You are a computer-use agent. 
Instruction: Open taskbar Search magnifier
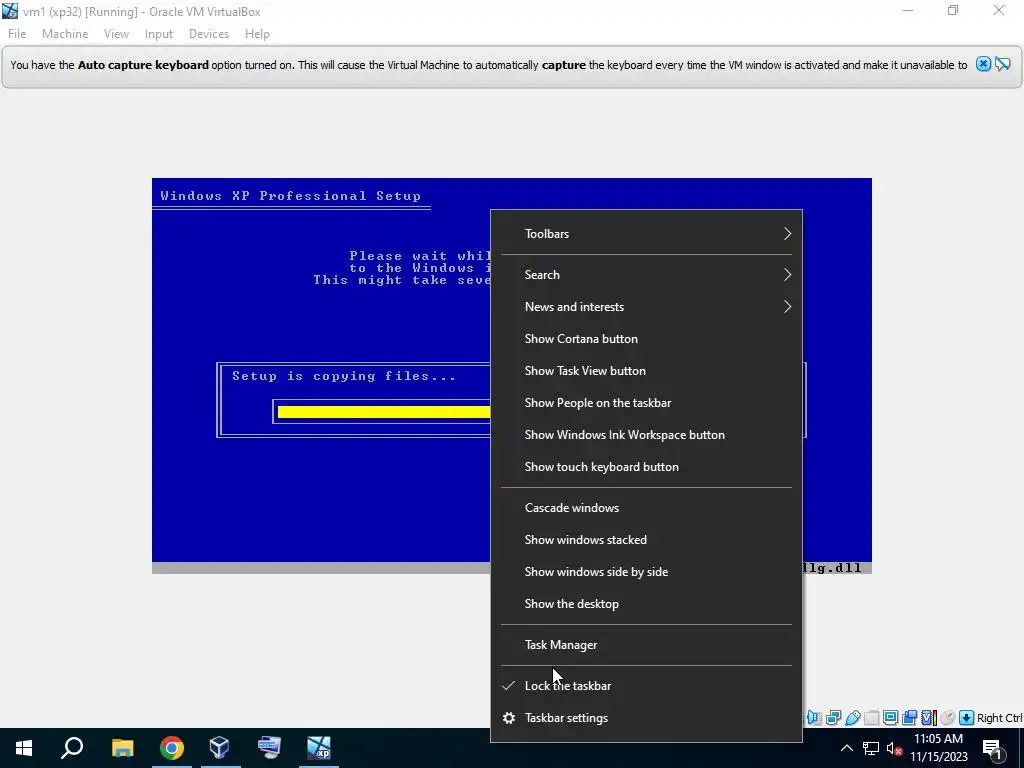[x=72, y=748]
